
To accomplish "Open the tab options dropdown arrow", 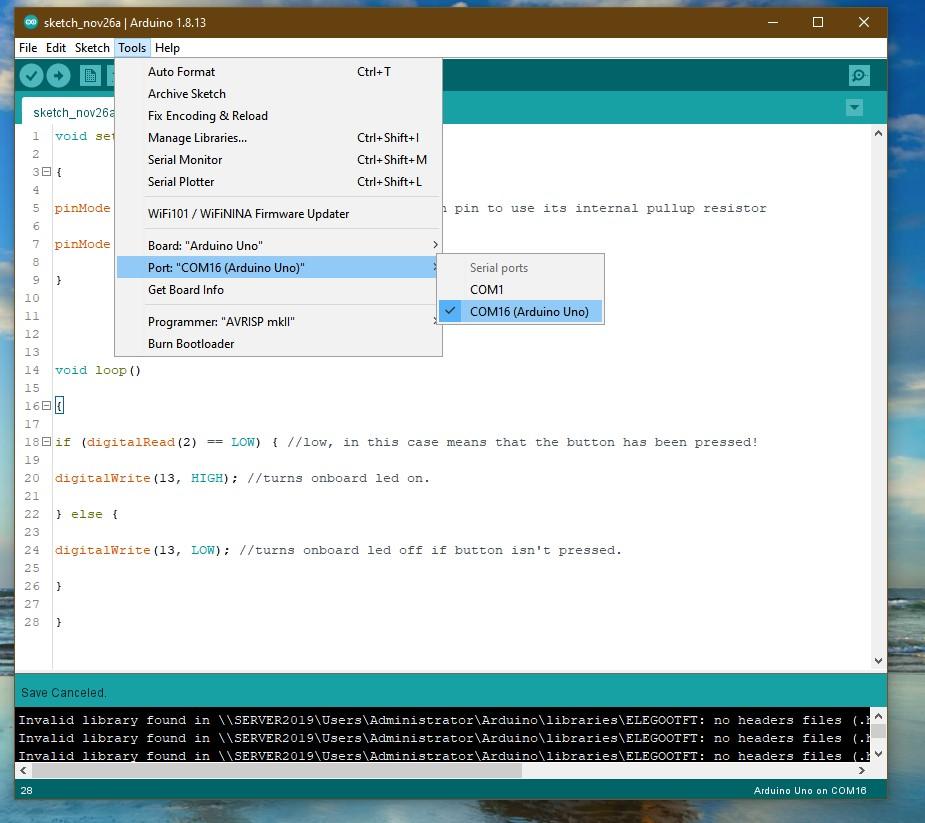I will click(854, 107).
